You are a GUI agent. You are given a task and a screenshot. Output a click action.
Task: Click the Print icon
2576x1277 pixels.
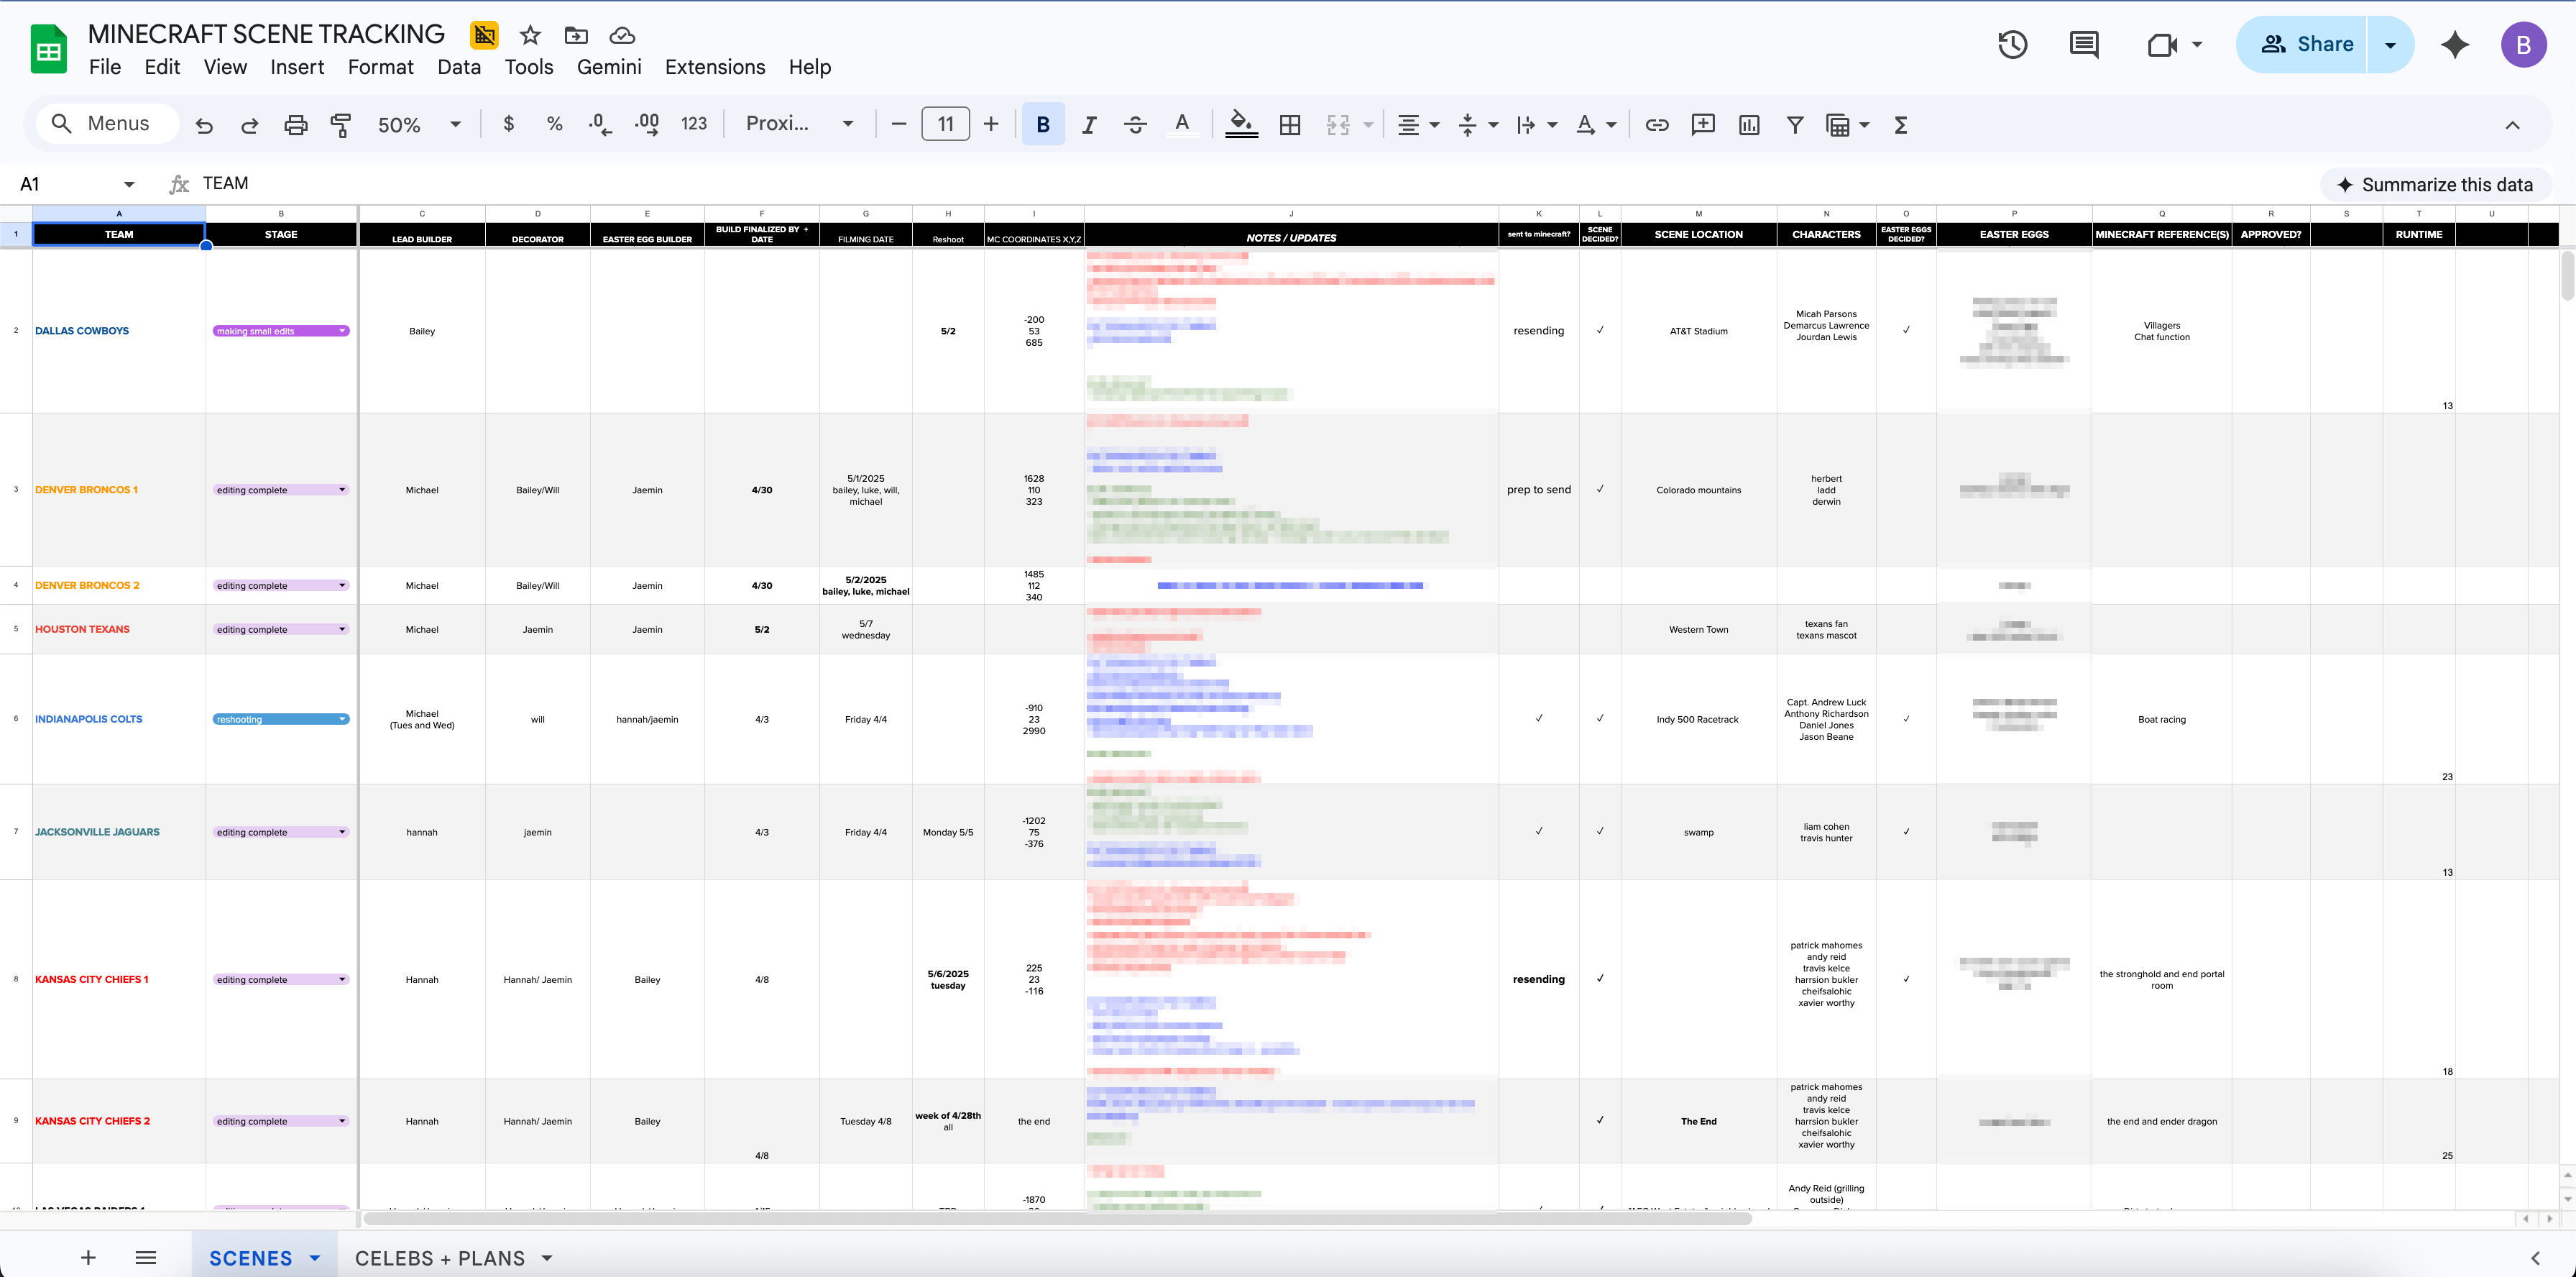(296, 125)
